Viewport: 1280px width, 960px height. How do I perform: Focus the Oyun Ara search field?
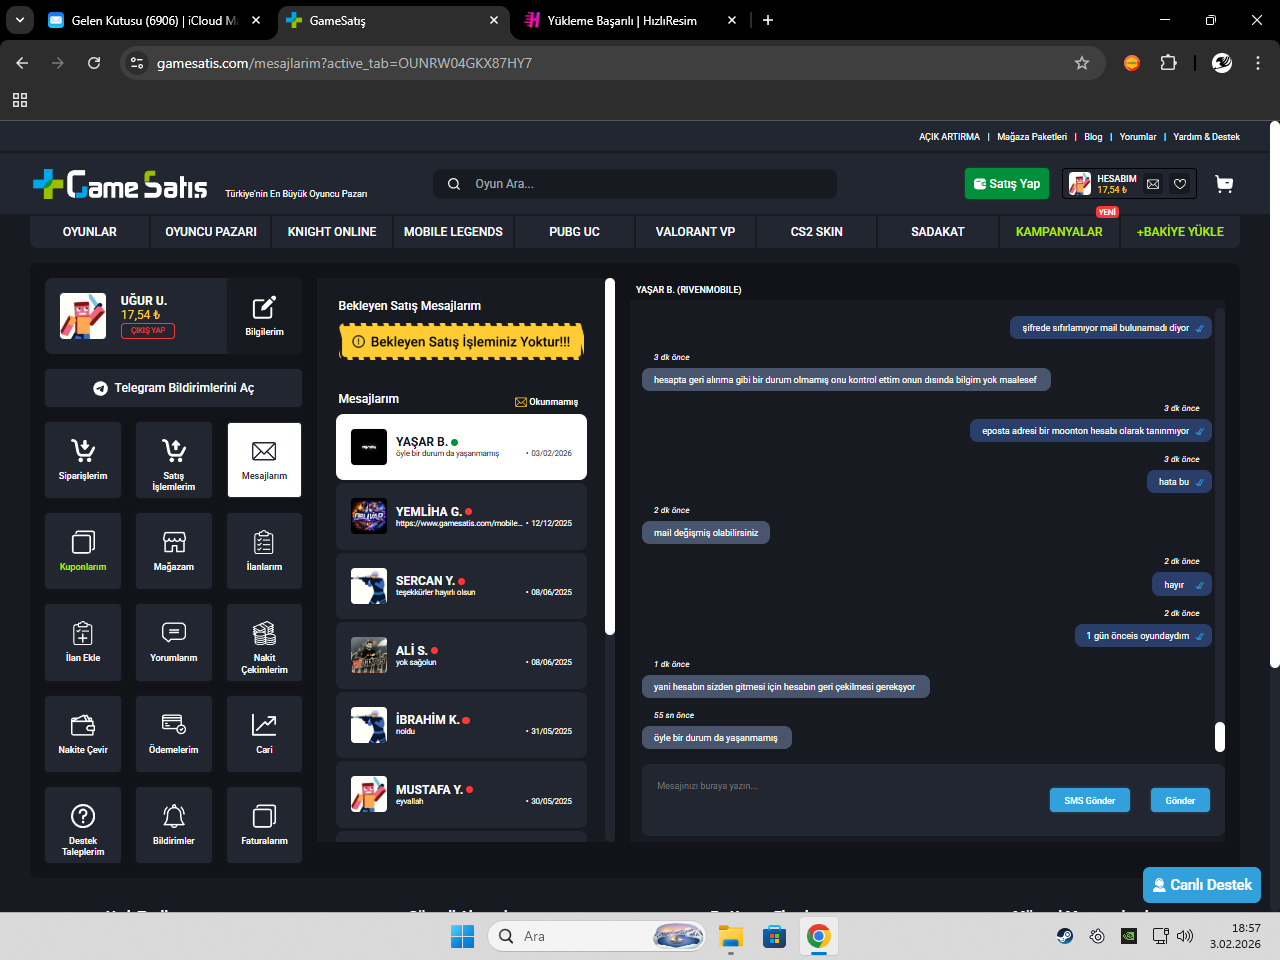tap(635, 184)
